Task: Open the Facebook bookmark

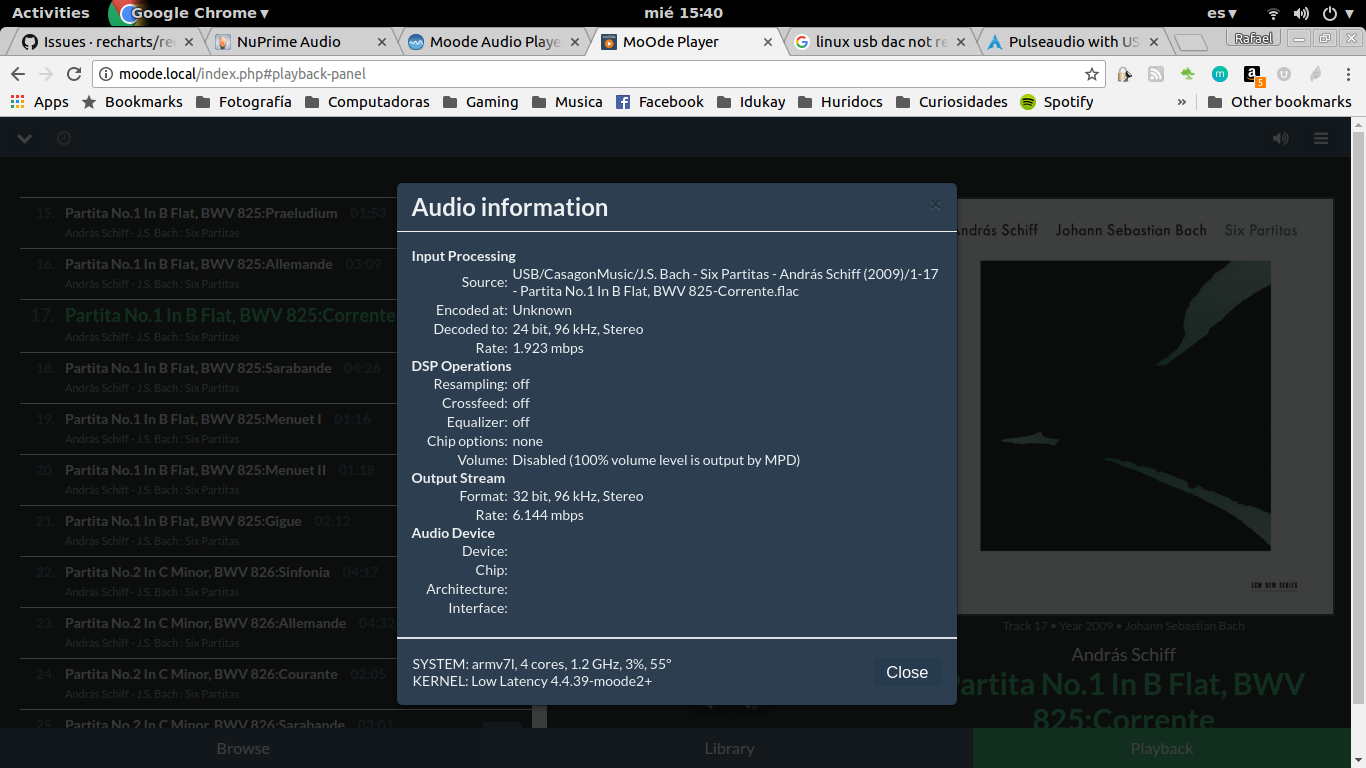Action: pyautogui.click(x=659, y=102)
